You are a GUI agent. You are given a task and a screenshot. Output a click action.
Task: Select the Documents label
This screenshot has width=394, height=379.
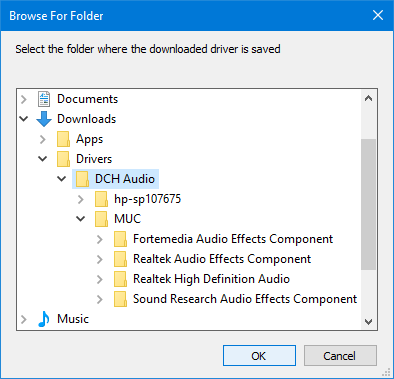87,99
